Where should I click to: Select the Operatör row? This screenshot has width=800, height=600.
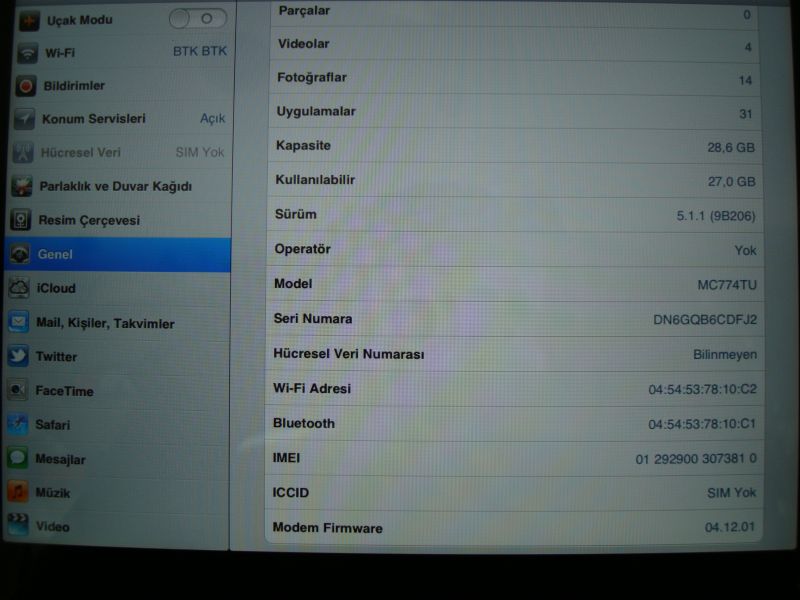(x=515, y=249)
